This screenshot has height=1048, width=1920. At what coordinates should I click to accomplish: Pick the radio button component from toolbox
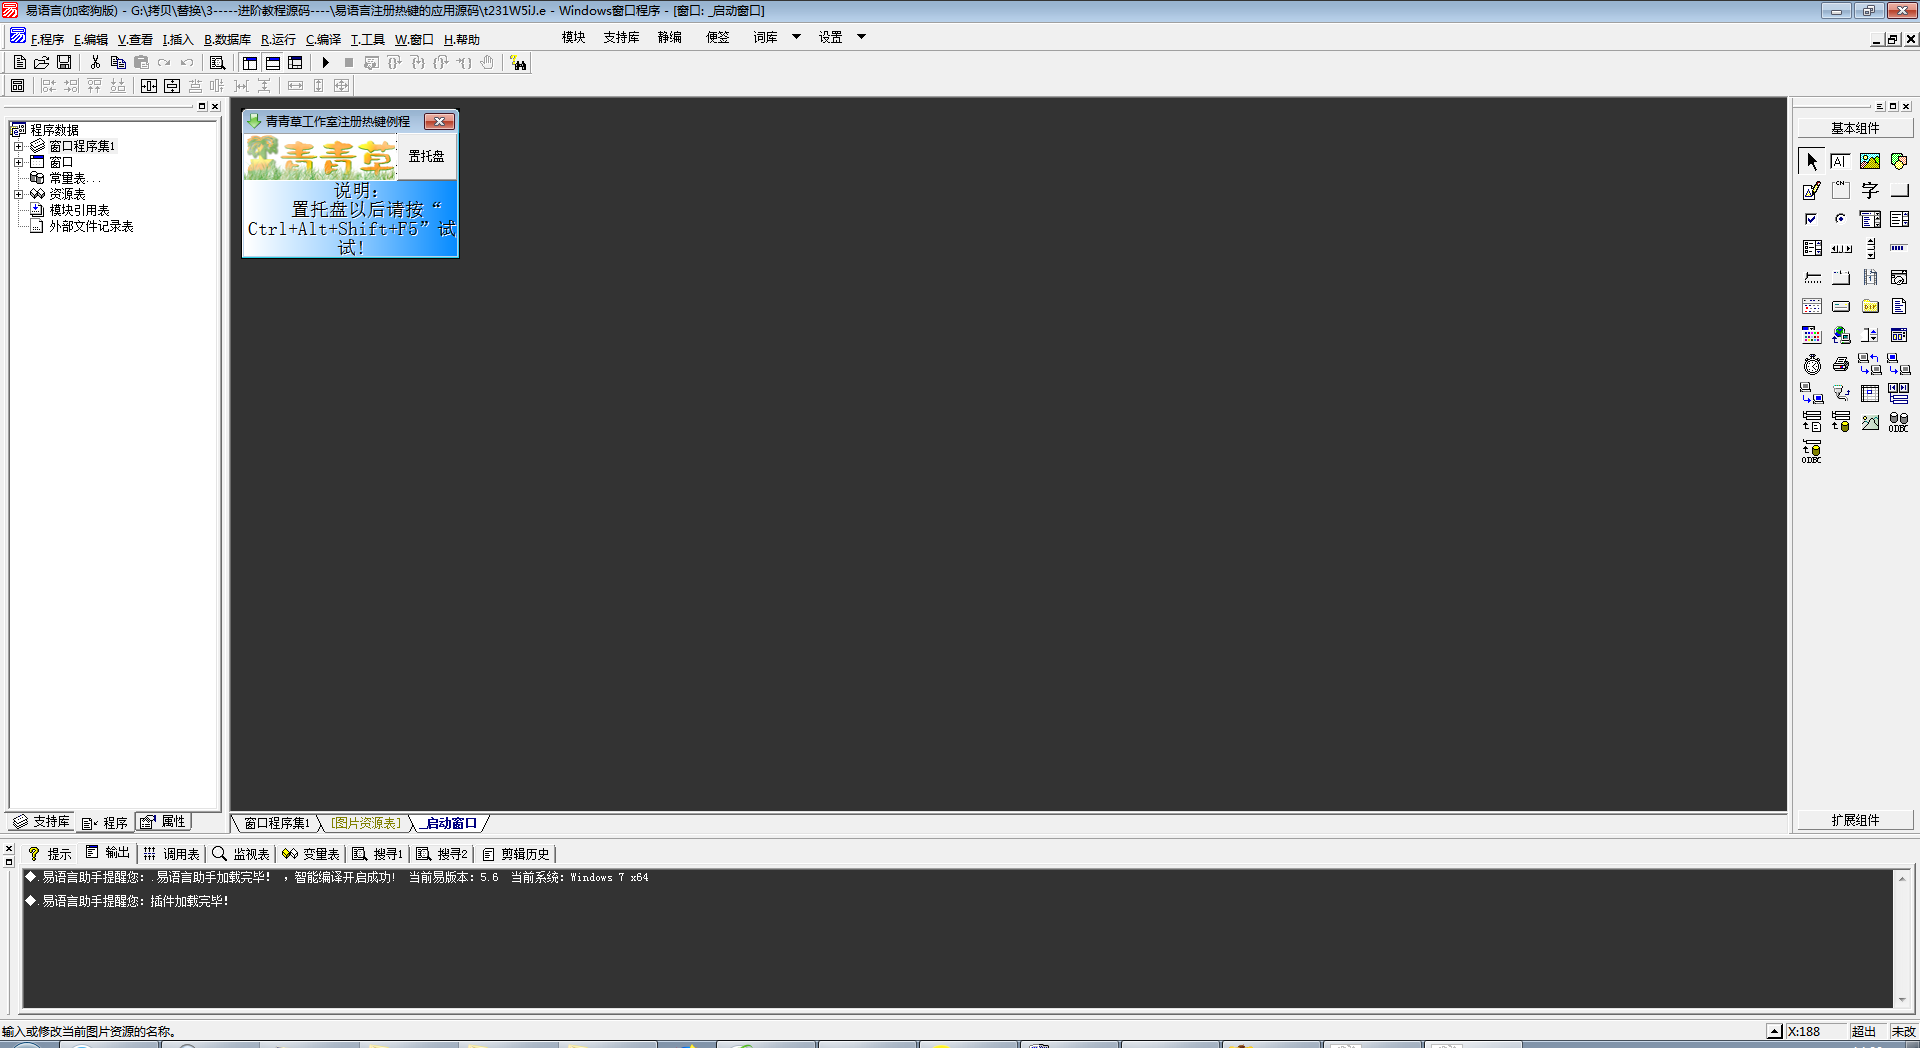pos(1840,219)
